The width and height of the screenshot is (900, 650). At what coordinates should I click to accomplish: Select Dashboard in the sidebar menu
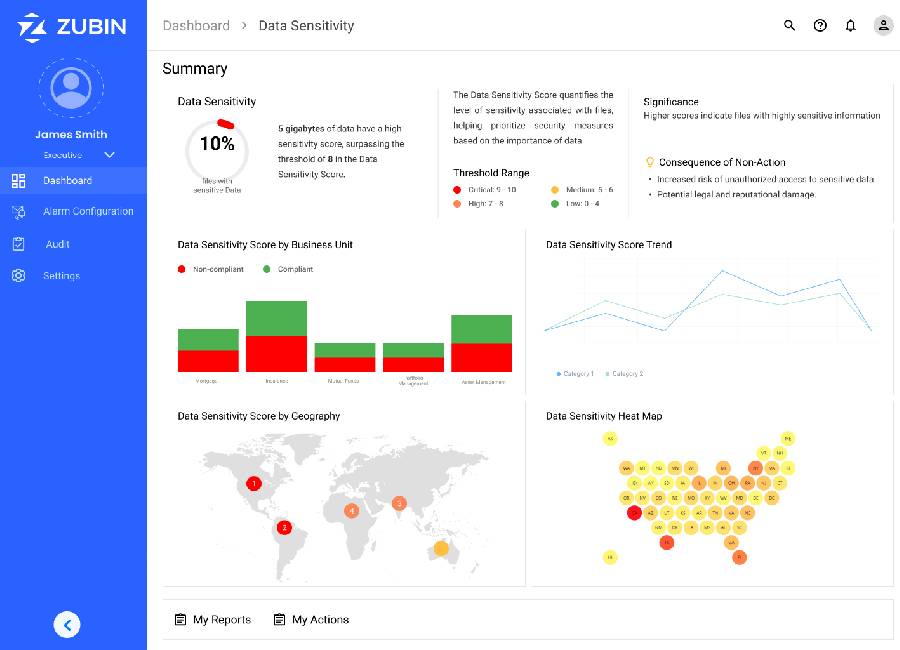click(x=67, y=180)
